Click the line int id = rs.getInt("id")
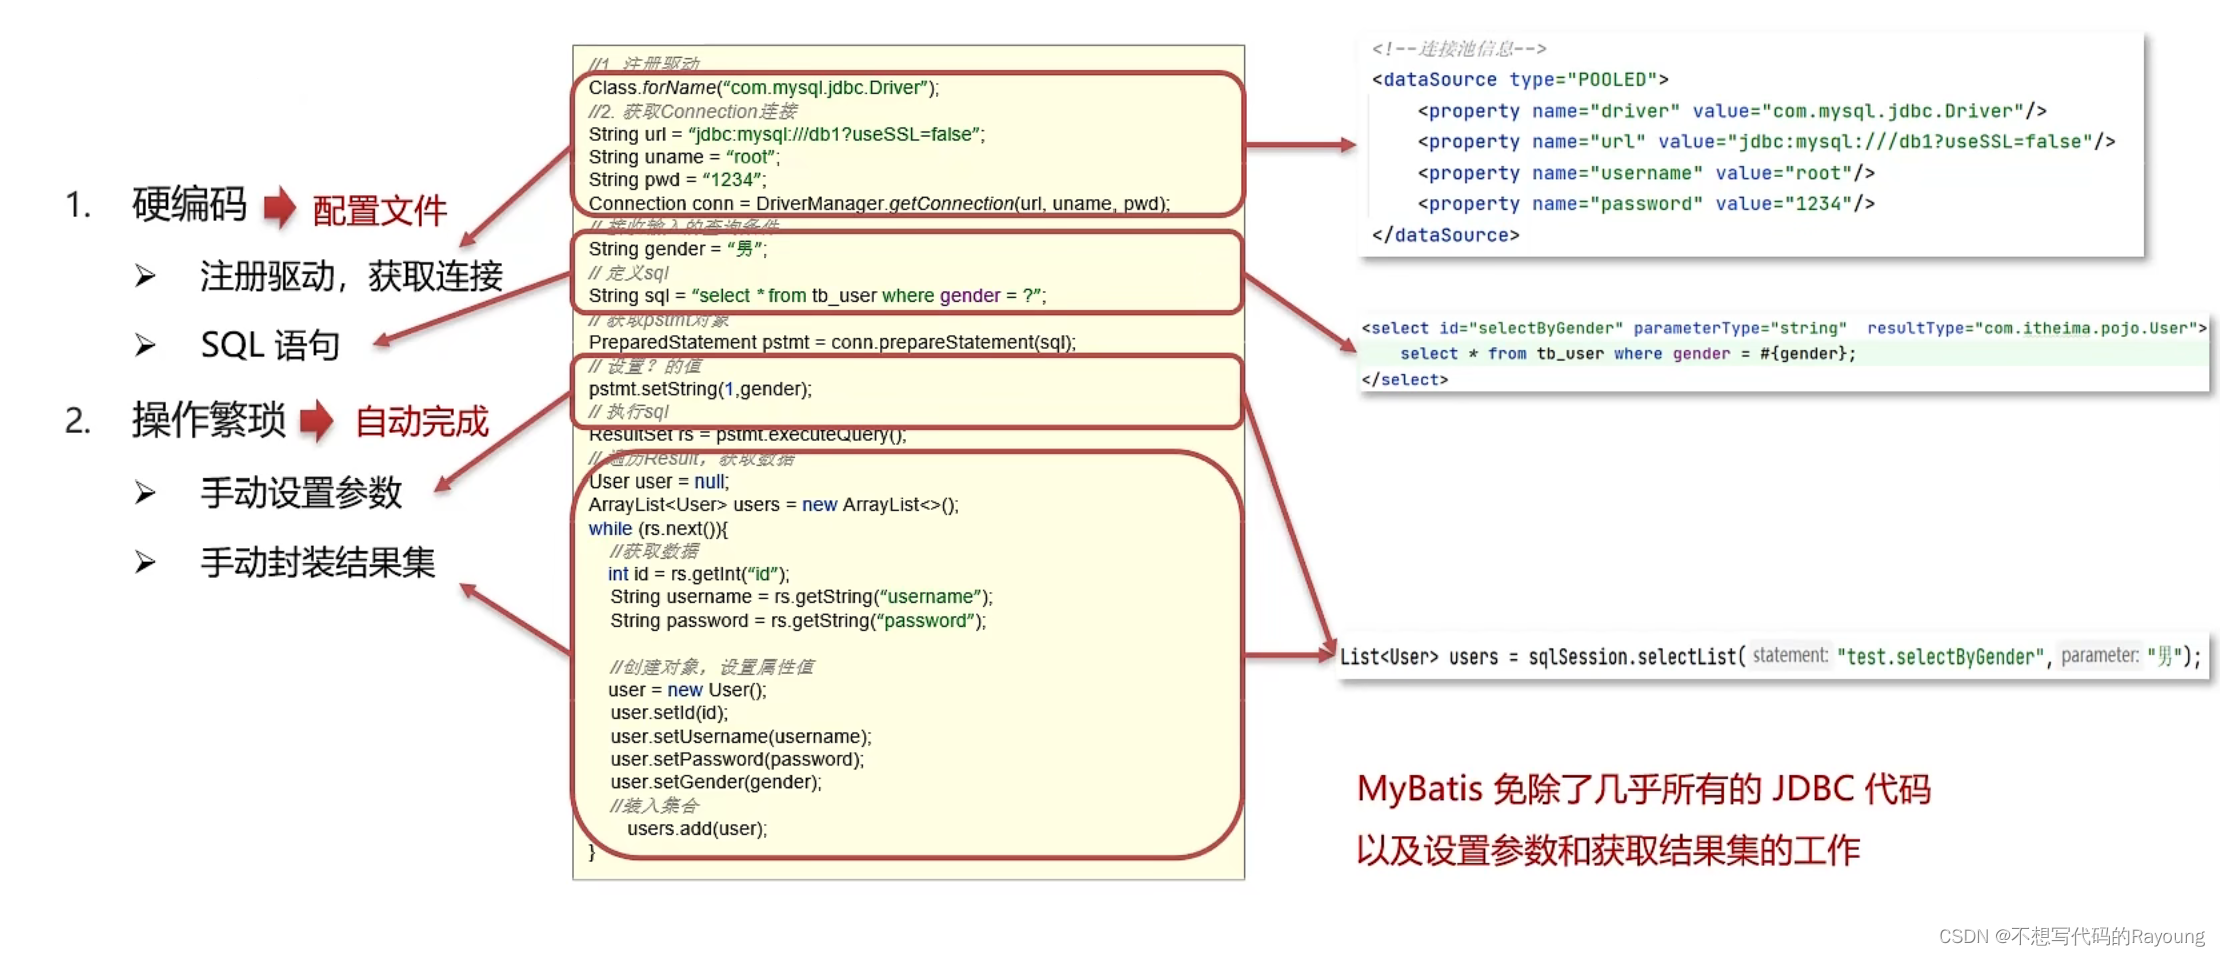The width and height of the screenshot is (2220, 956). (x=699, y=574)
